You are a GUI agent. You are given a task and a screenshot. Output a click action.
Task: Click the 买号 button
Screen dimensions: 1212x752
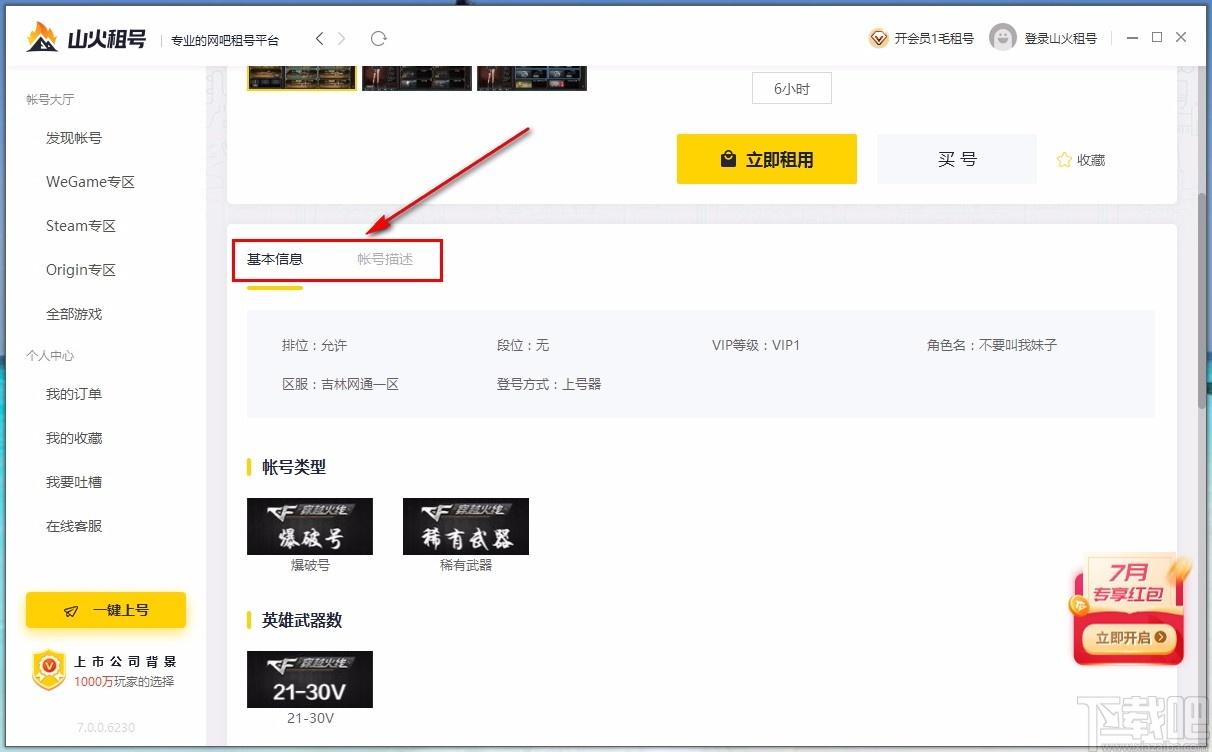pos(957,159)
